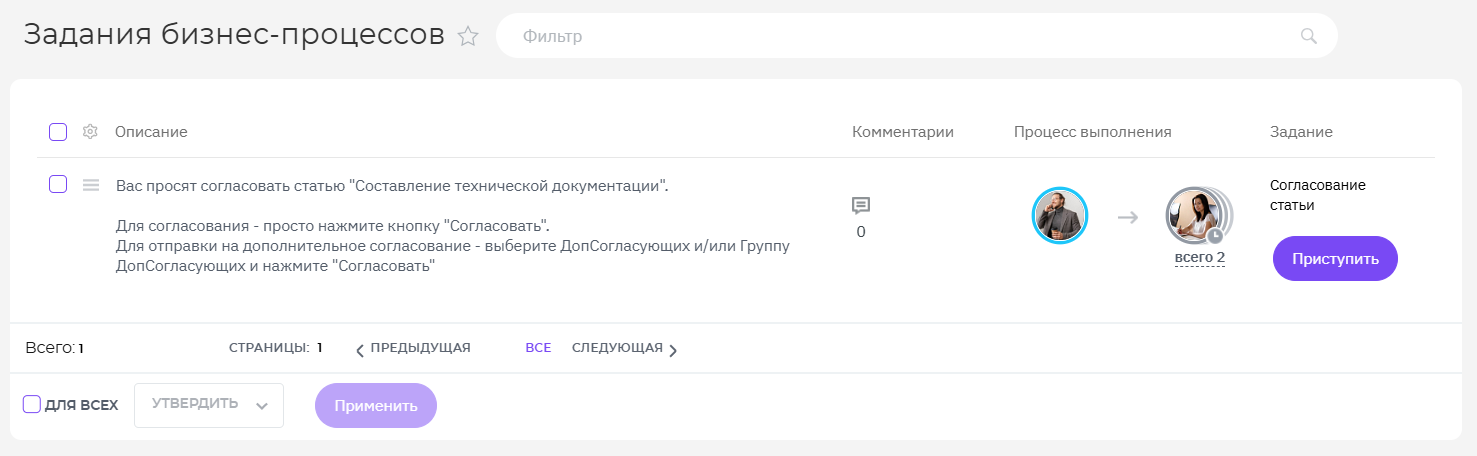Expand the "всего 2" participants list
This screenshot has height=456, width=1477.
point(1200,258)
